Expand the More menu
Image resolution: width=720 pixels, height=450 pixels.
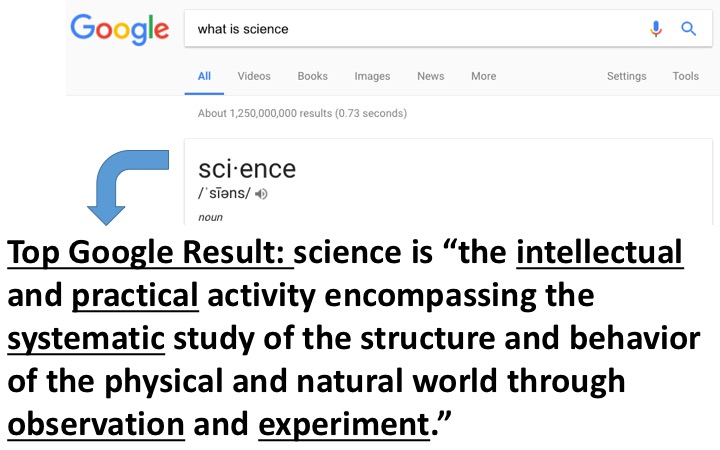tap(484, 76)
